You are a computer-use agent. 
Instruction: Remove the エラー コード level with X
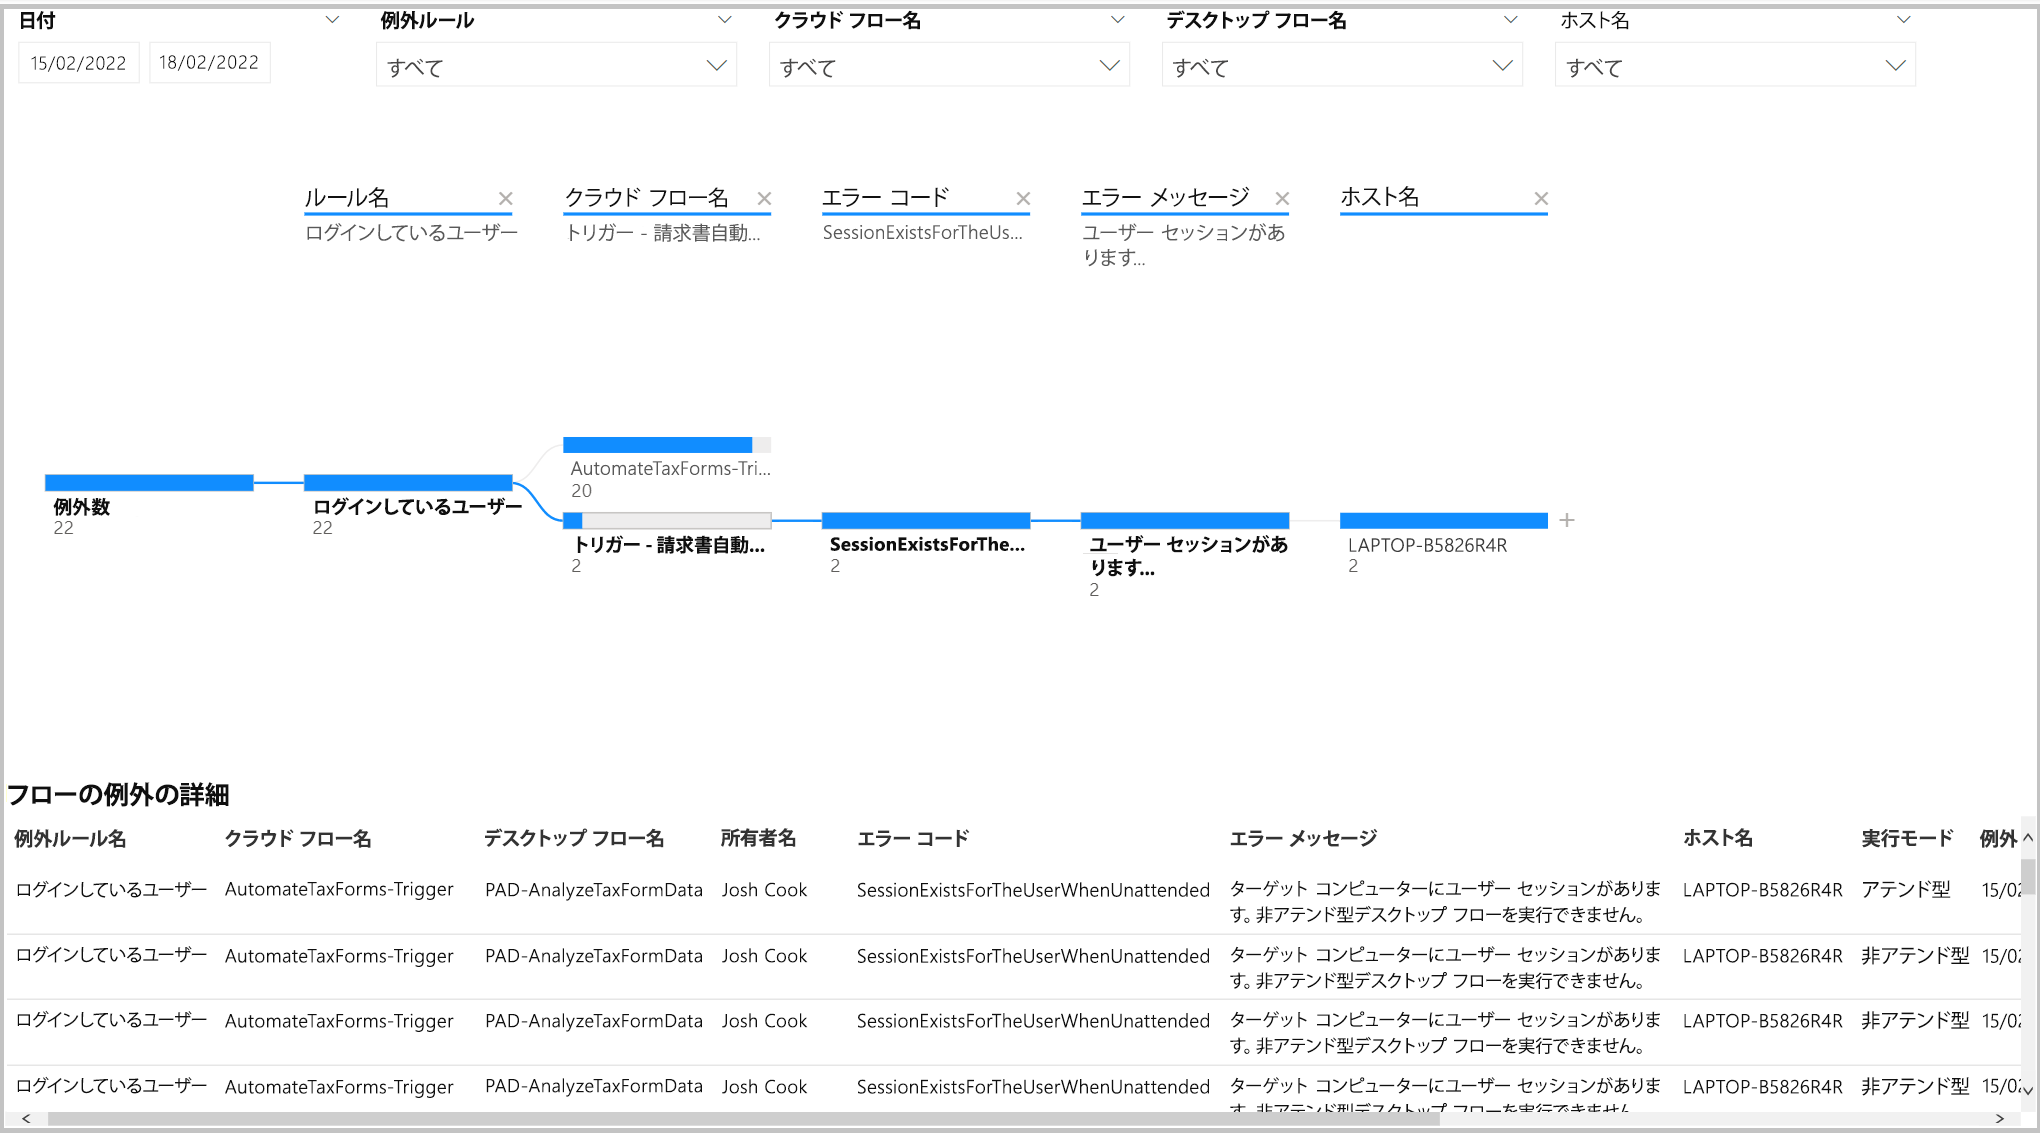click(x=1023, y=198)
